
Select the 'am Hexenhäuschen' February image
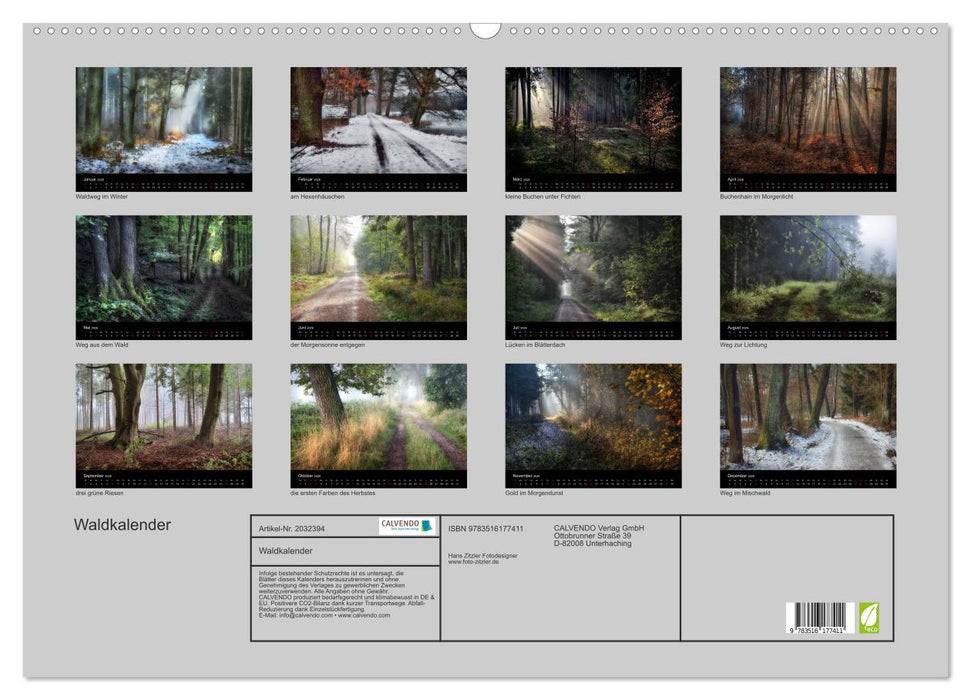378,121
